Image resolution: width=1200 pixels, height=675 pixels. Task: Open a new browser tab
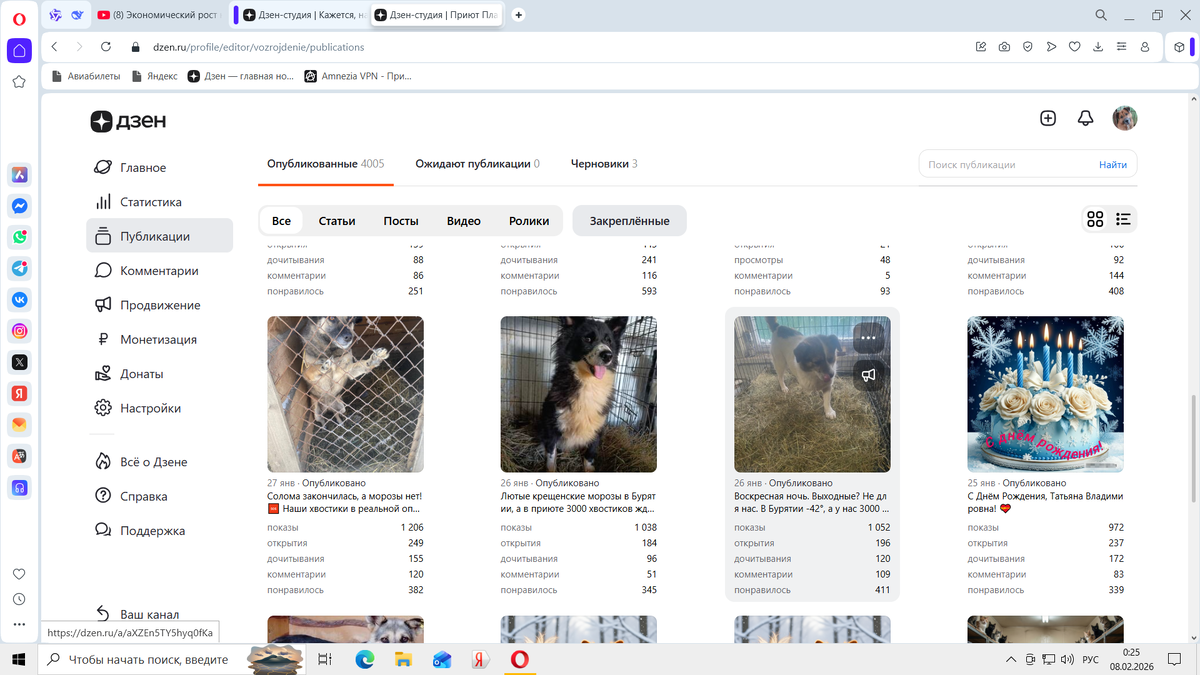[518, 15]
